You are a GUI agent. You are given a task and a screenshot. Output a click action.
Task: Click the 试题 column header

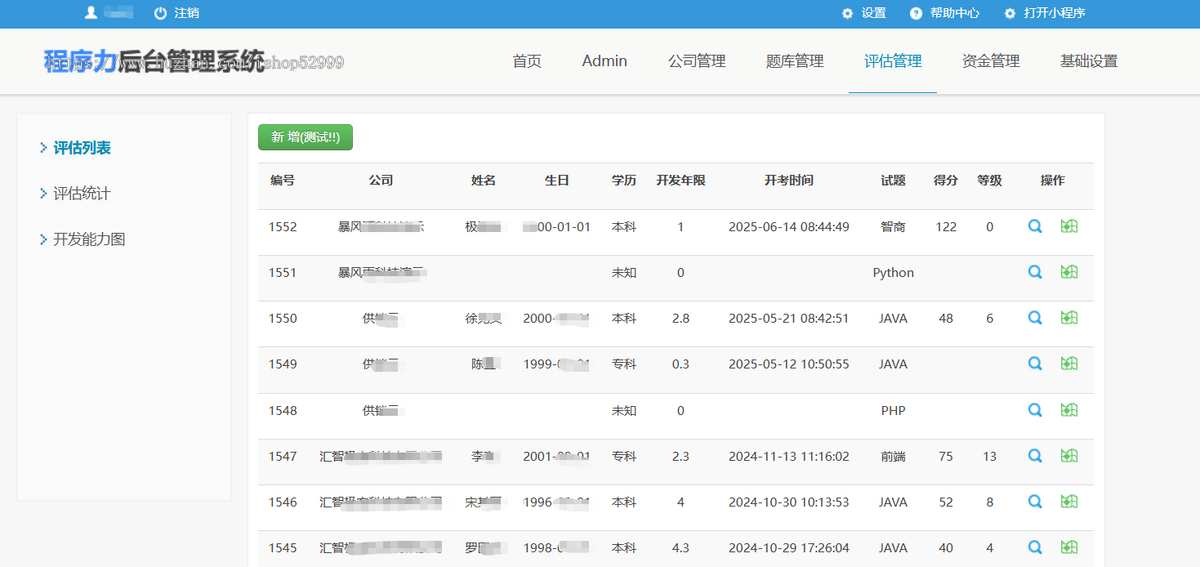893,181
